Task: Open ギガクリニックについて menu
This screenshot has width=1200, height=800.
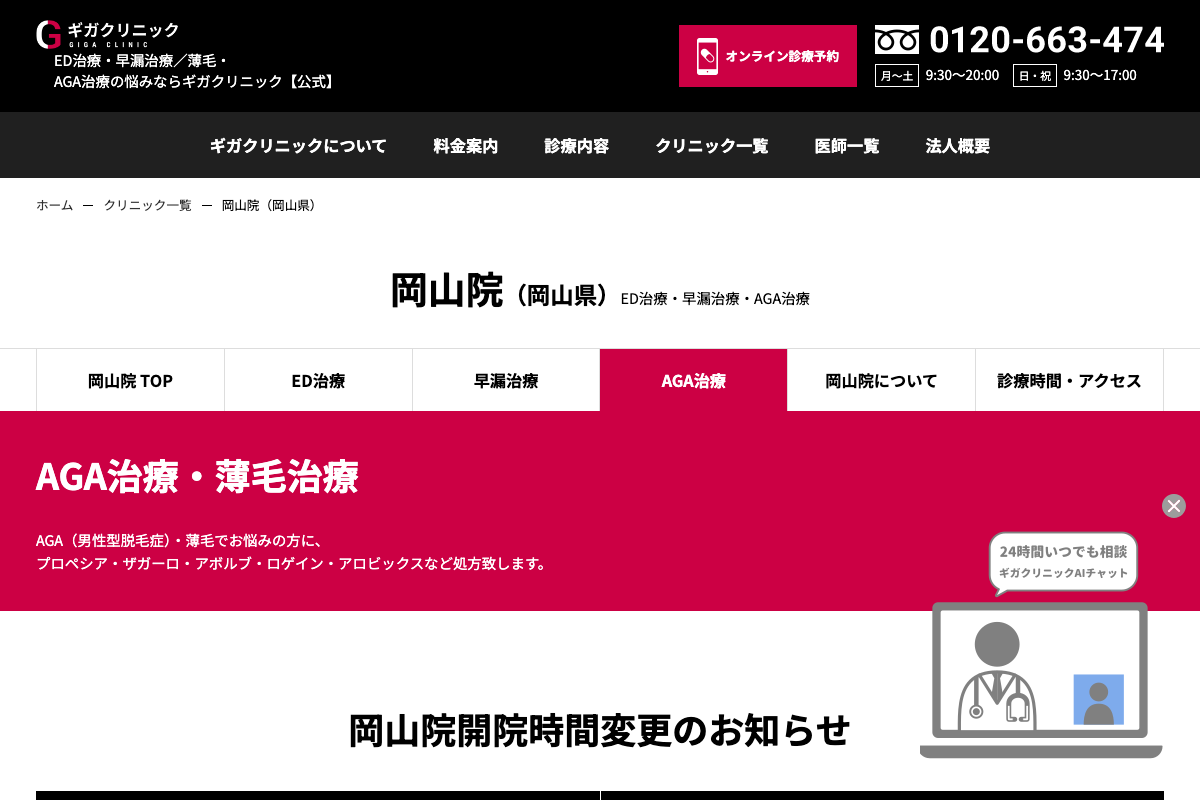Action: 298,146
